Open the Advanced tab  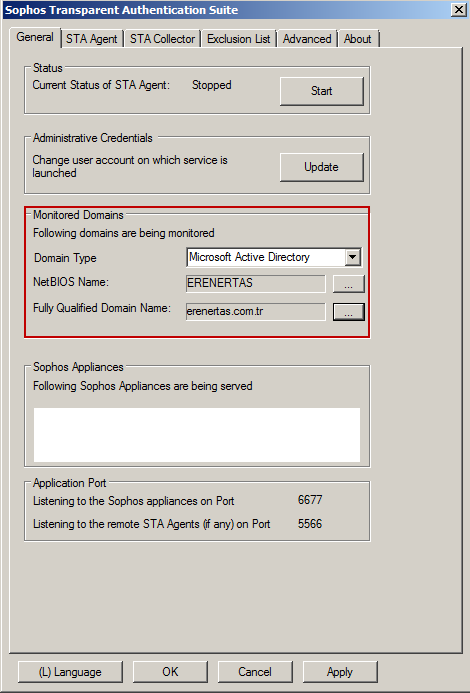pos(307,39)
